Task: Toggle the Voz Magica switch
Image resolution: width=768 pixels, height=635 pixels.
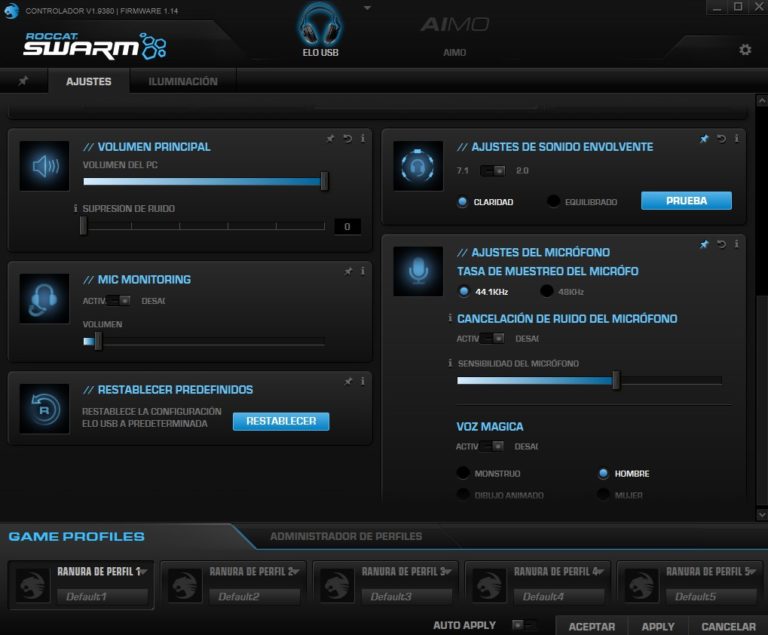Action: point(493,446)
